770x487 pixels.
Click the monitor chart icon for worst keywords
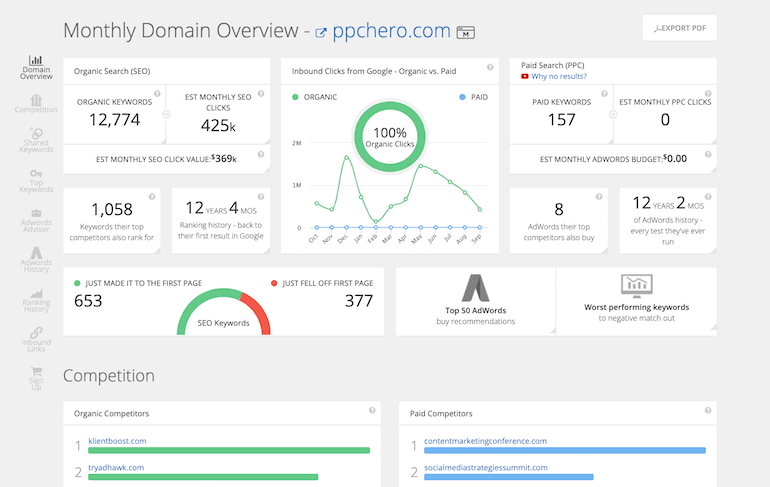point(636,286)
